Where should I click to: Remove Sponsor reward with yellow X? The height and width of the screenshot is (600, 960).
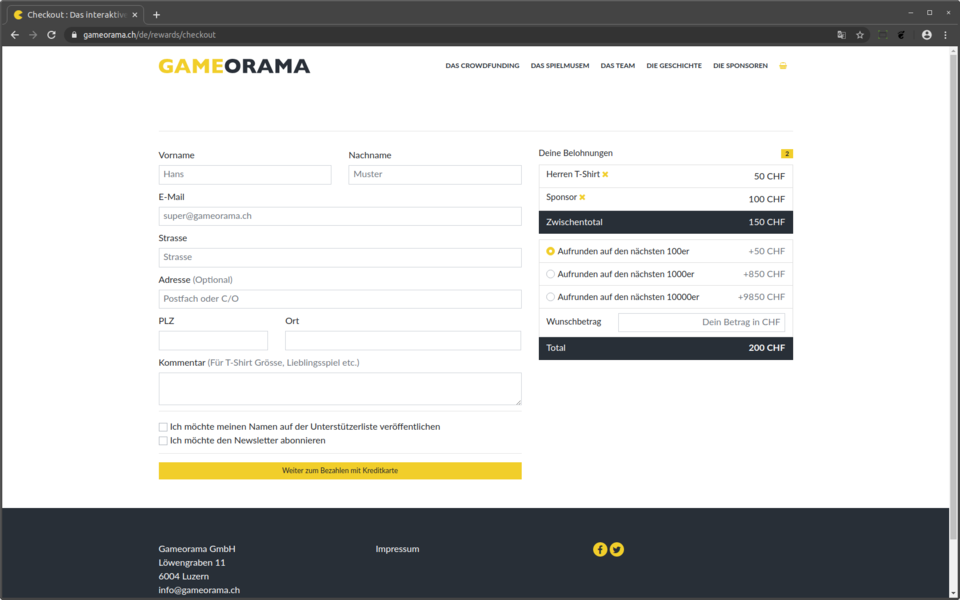tap(582, 198)
